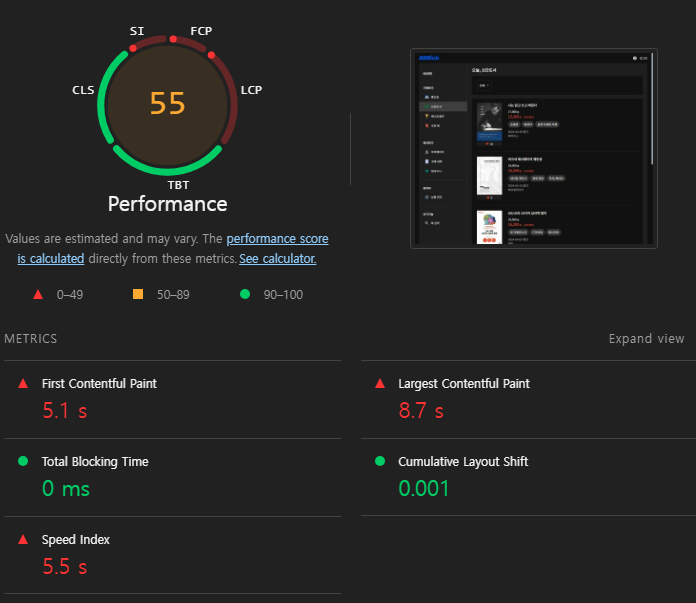Viewport: 696px width, 603px height.
Task: Click the green circle 90–100 legend icon
Action: pos(245,294)
